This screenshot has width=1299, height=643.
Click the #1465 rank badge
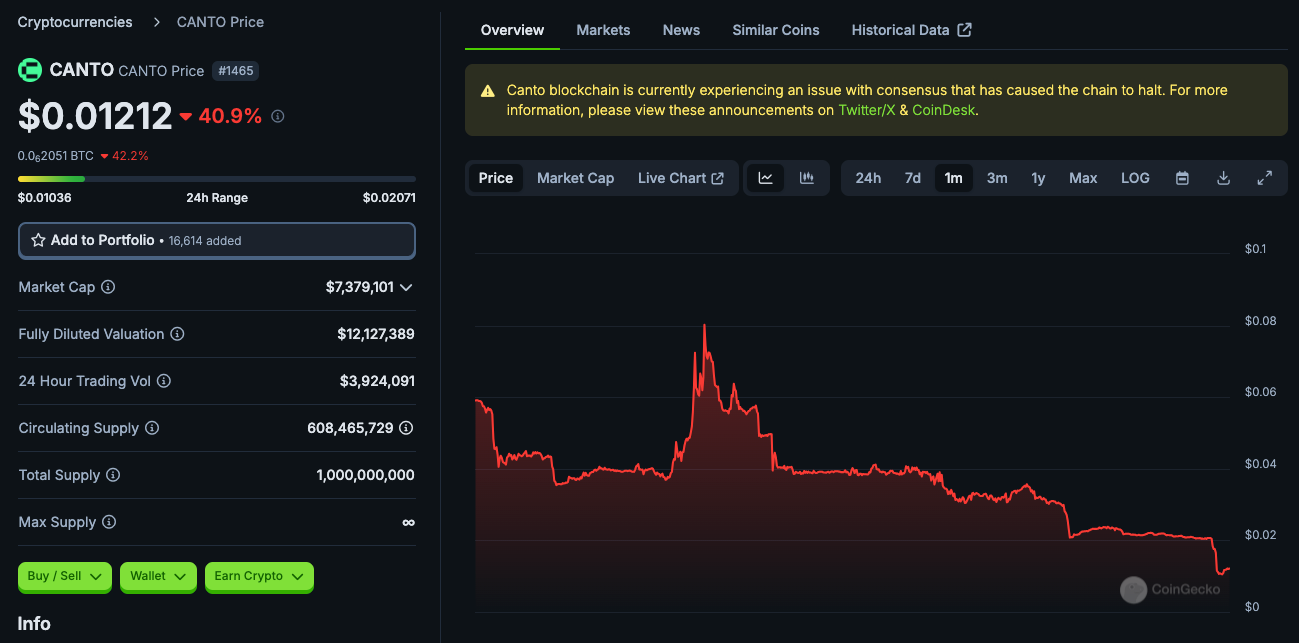(235, 71)
